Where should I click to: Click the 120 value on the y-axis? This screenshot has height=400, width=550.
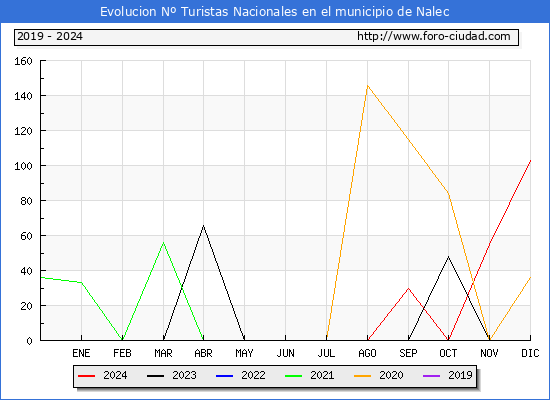pos(23,131)
